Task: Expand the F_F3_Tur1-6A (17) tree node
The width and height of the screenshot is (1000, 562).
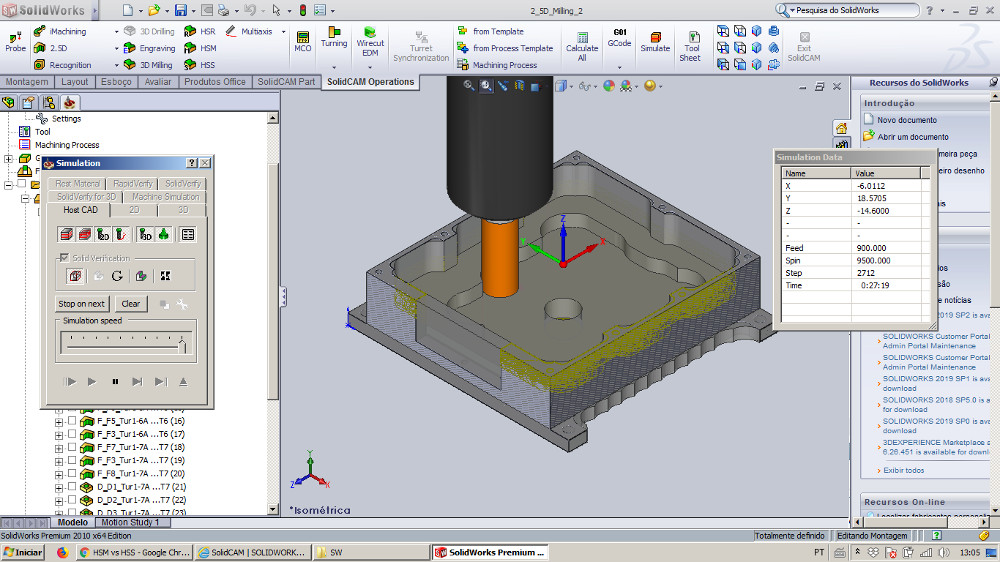Action: click(x=59, y=434)
